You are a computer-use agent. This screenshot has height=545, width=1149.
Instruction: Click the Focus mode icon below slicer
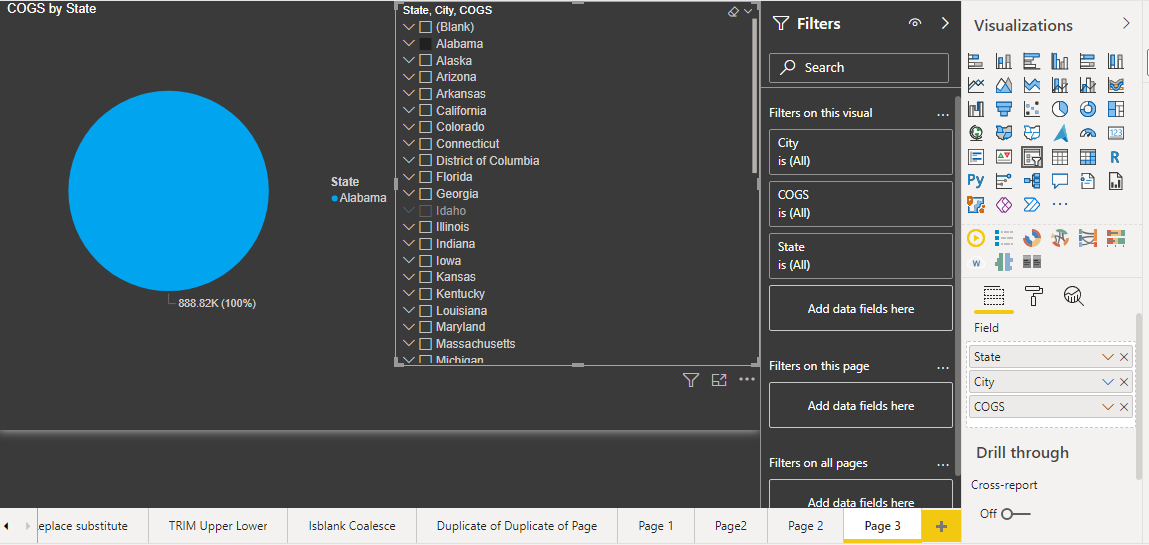(x=719, y=379)
